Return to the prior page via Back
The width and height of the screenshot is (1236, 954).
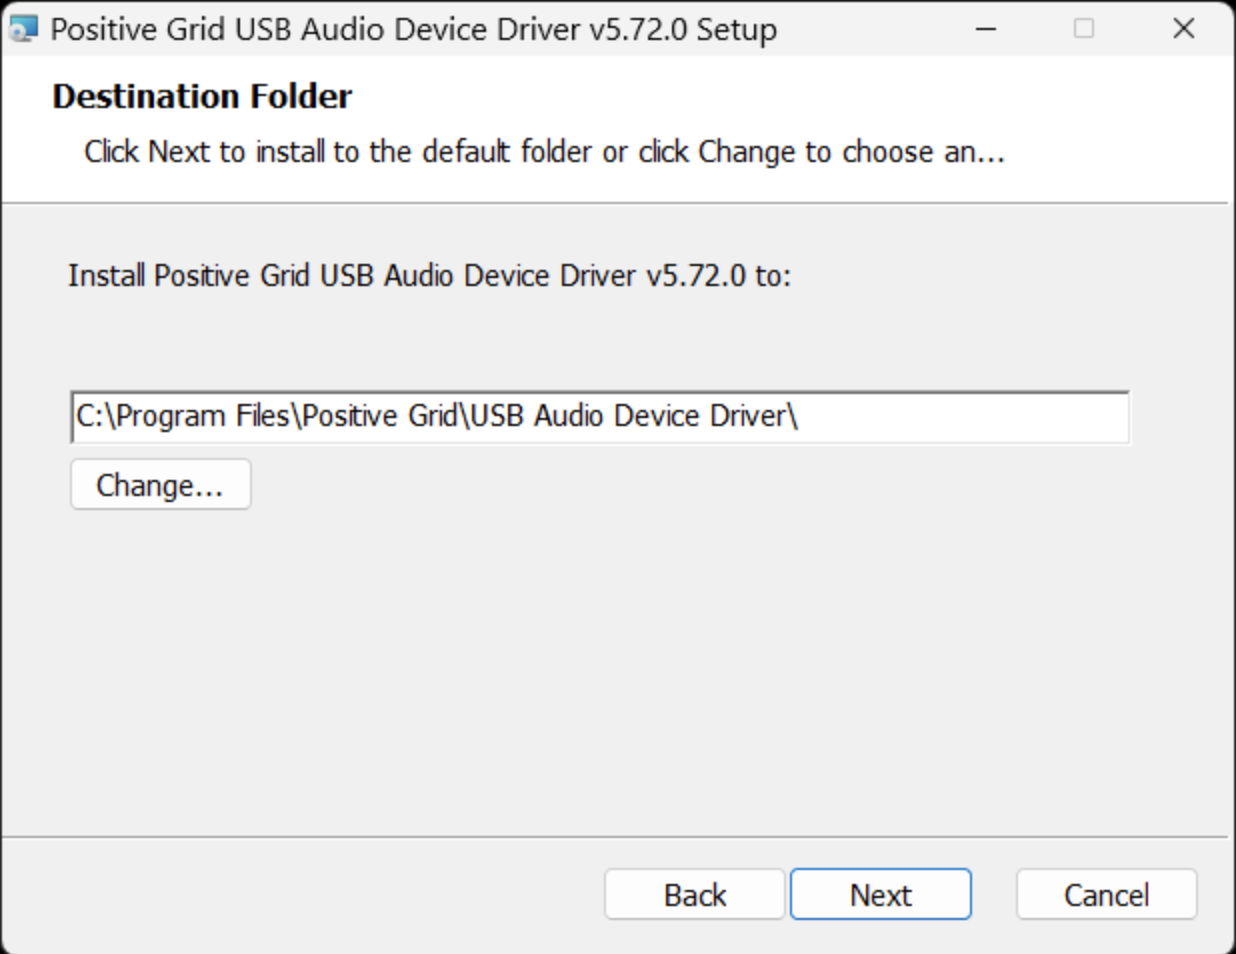695,894
